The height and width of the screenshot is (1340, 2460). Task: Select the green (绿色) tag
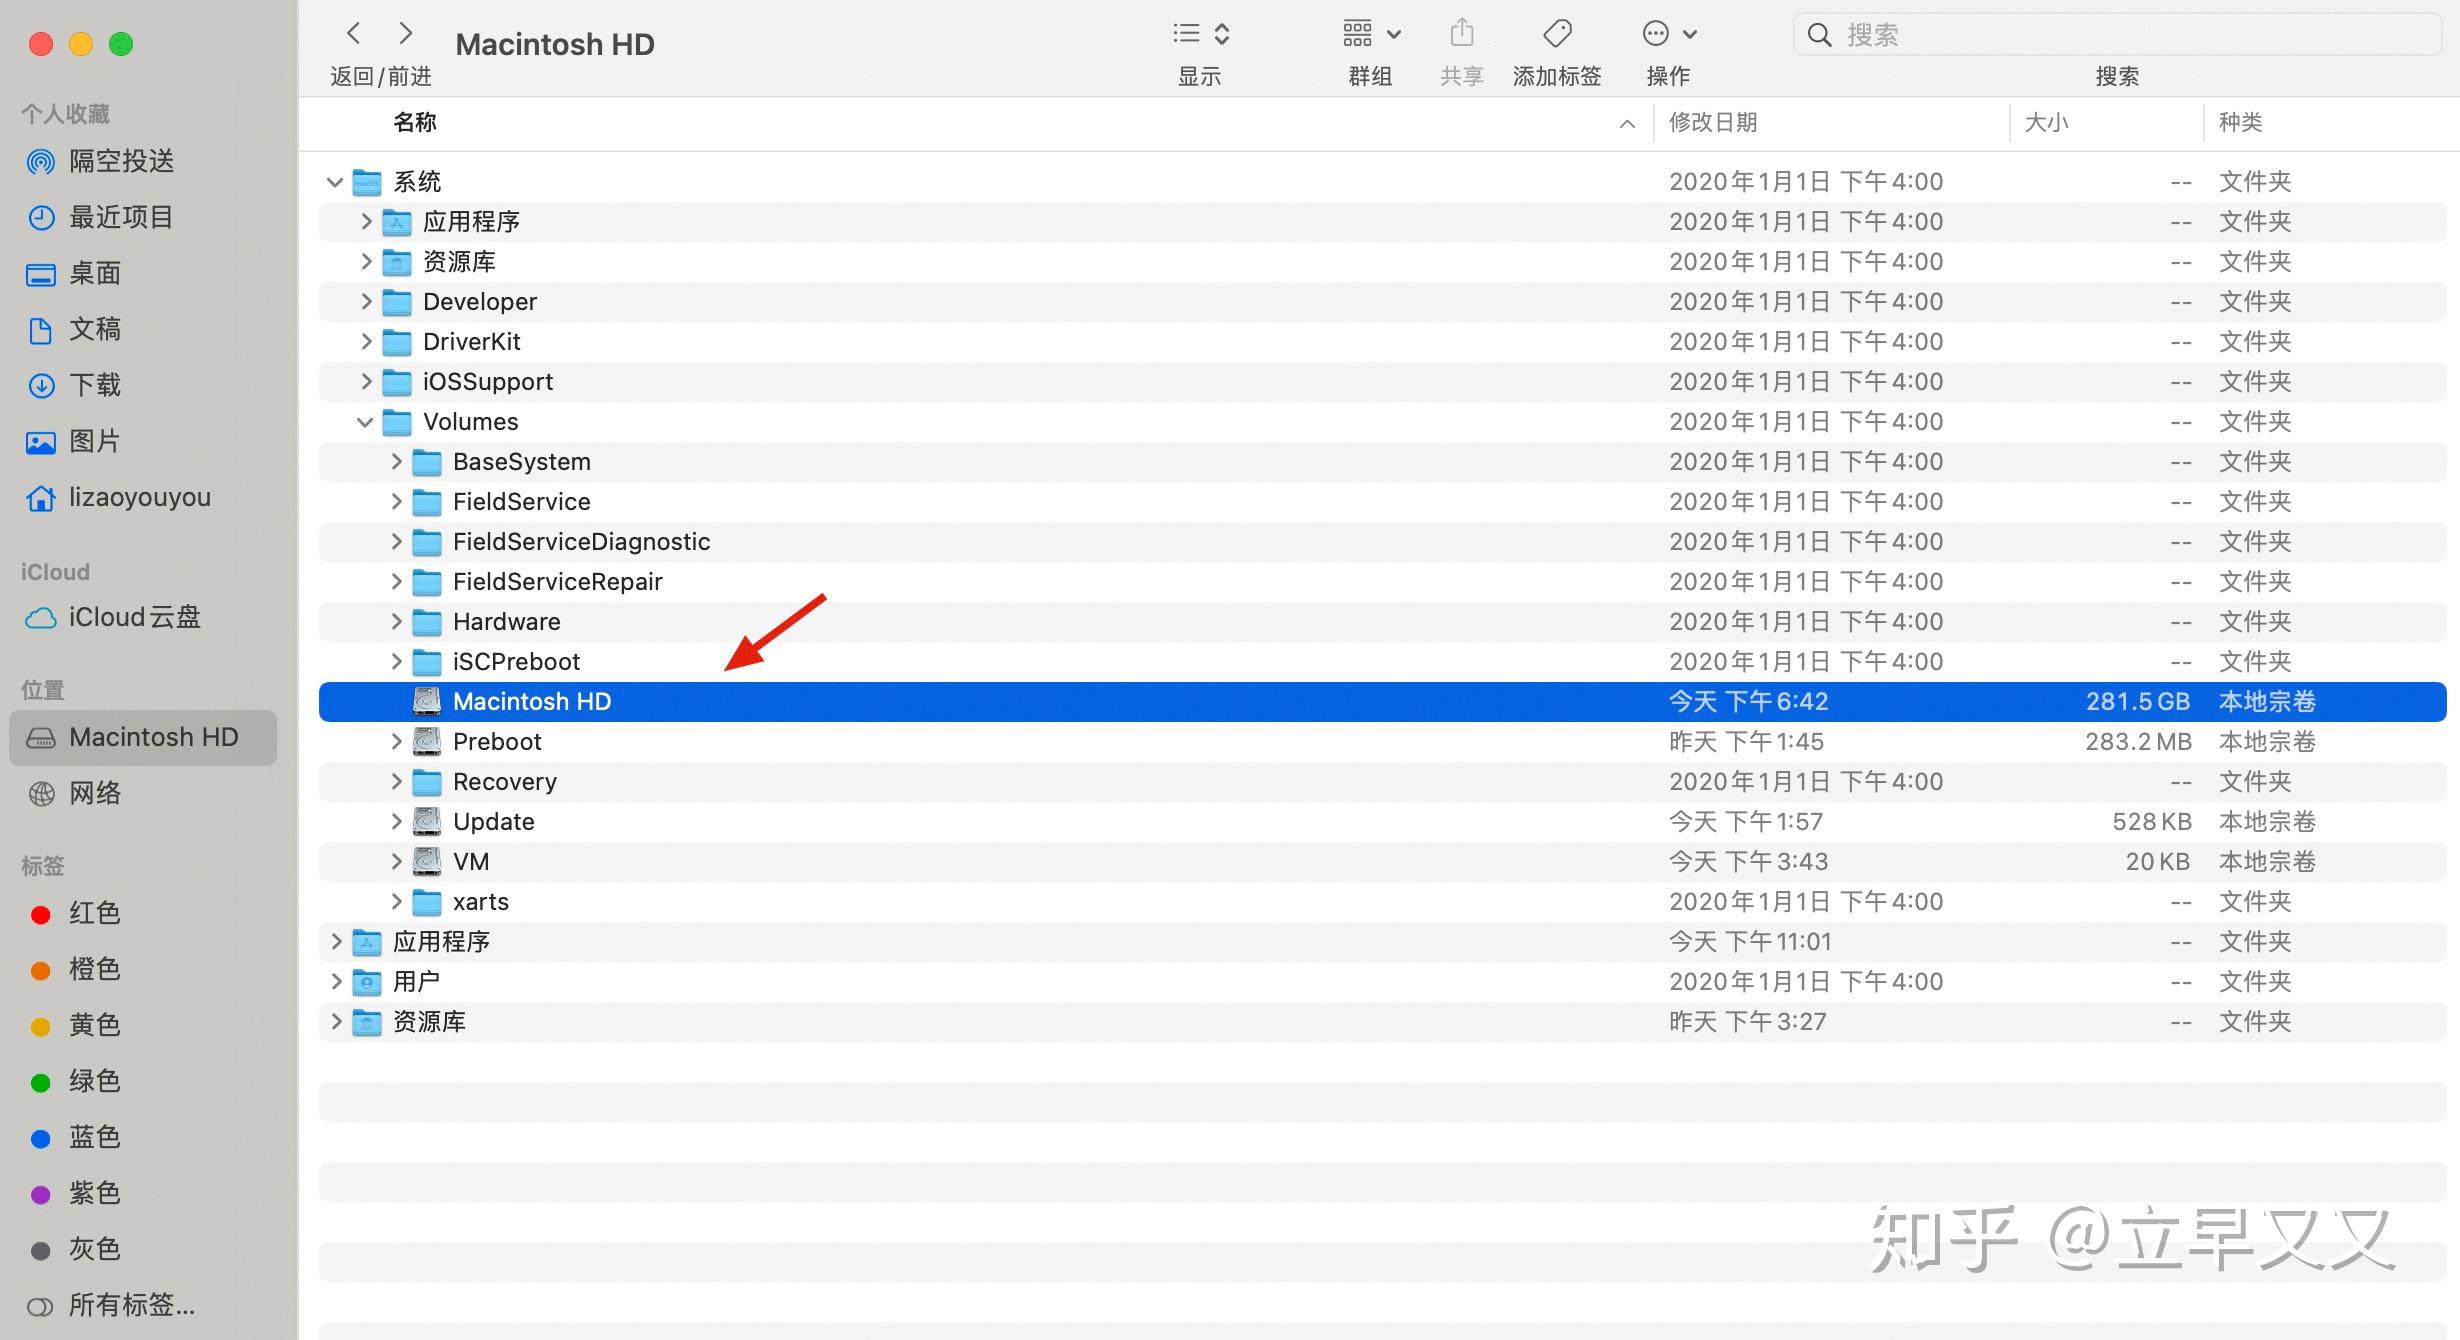[94, 1081]
